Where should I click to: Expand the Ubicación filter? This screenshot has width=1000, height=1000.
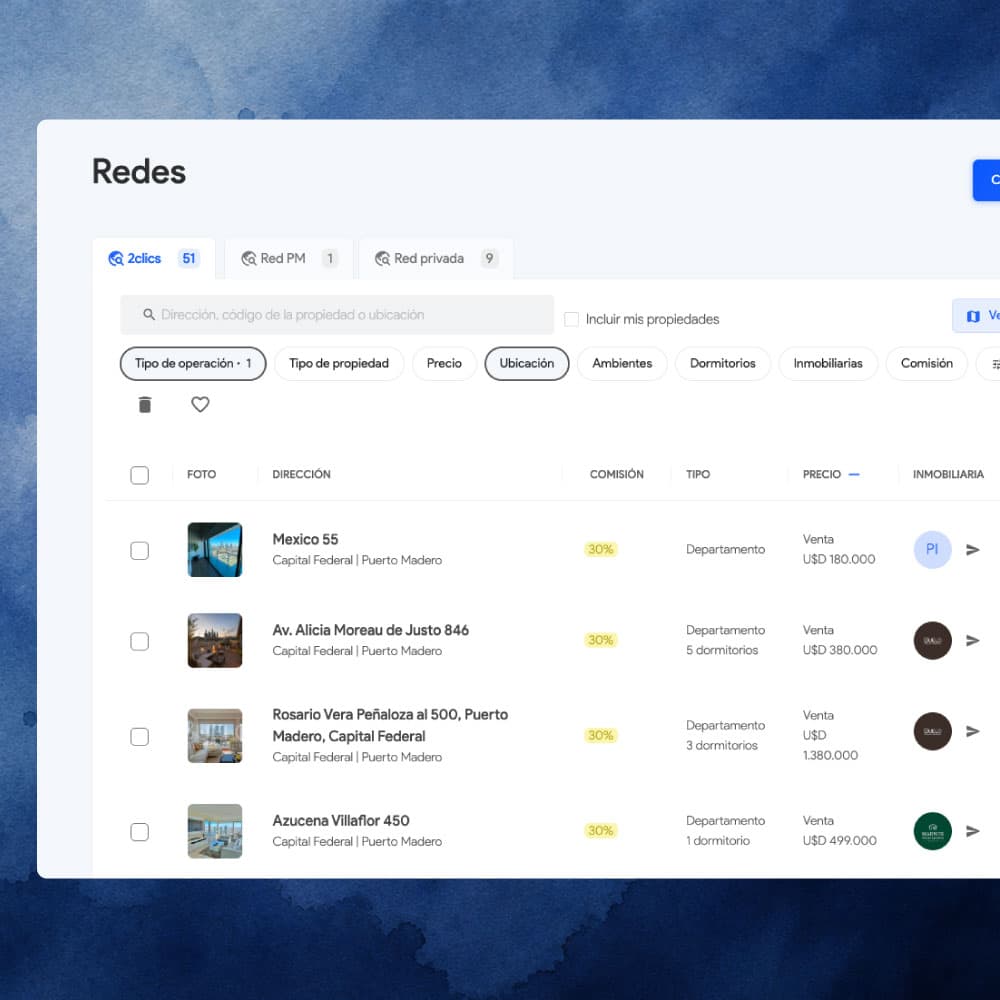click(x=527, y=364)
